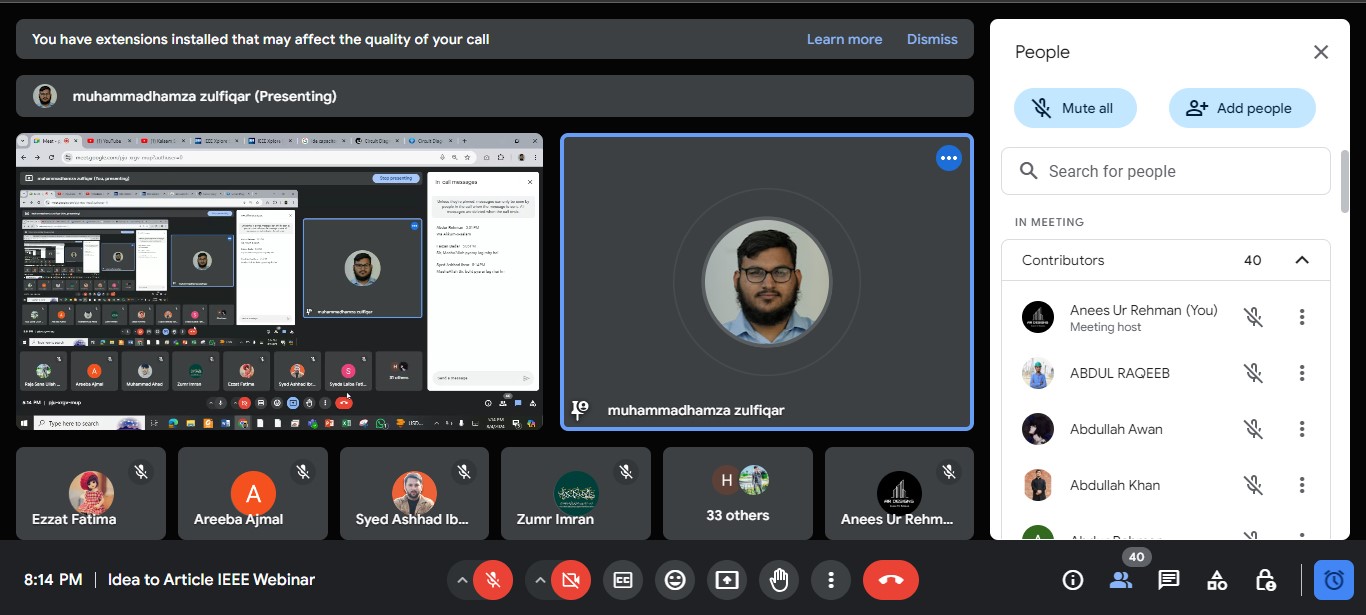Image resolution: width=1366 pixels, height=615 pixels.
Task: Open more options three-dot menu in toolbar
Action: (831, 580)
